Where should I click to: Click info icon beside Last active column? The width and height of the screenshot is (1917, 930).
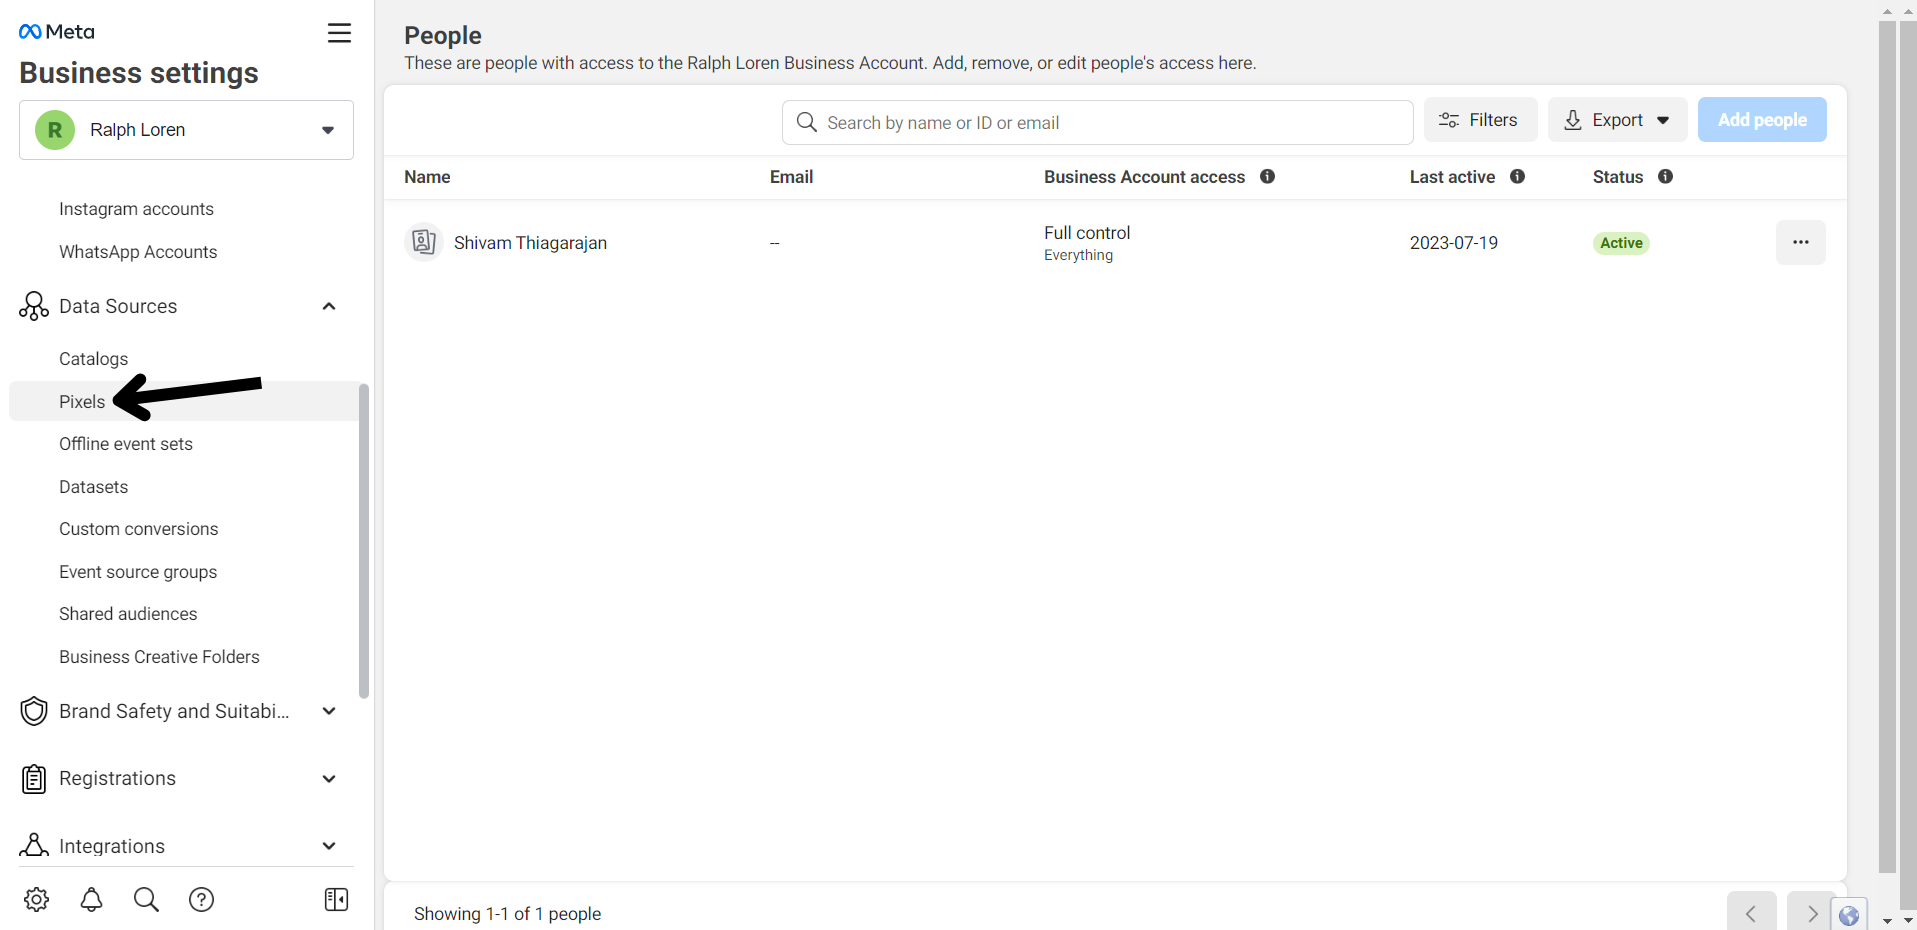coord(1517,177)
